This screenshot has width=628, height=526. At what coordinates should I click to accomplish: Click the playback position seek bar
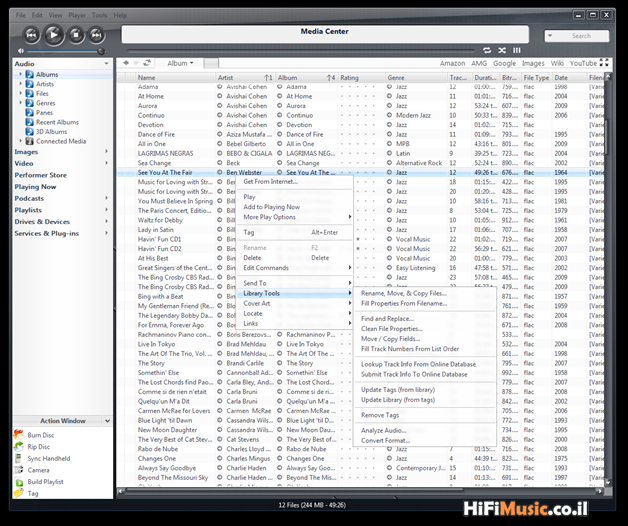(x=301, y=51)
